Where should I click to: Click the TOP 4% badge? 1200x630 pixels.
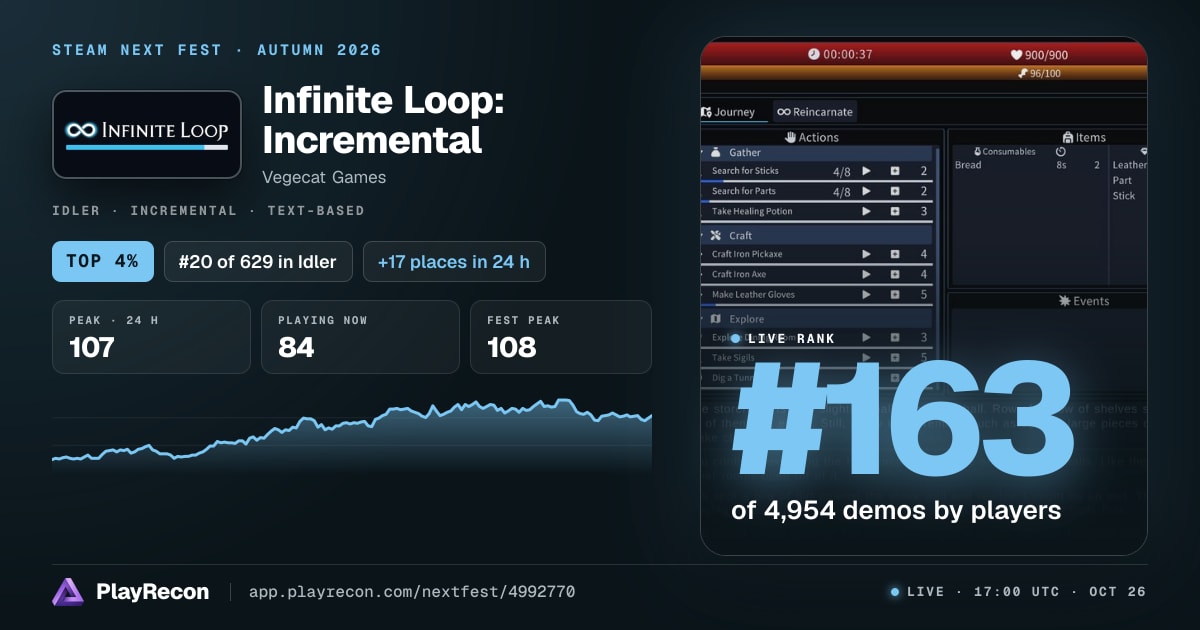pos(103,262)
